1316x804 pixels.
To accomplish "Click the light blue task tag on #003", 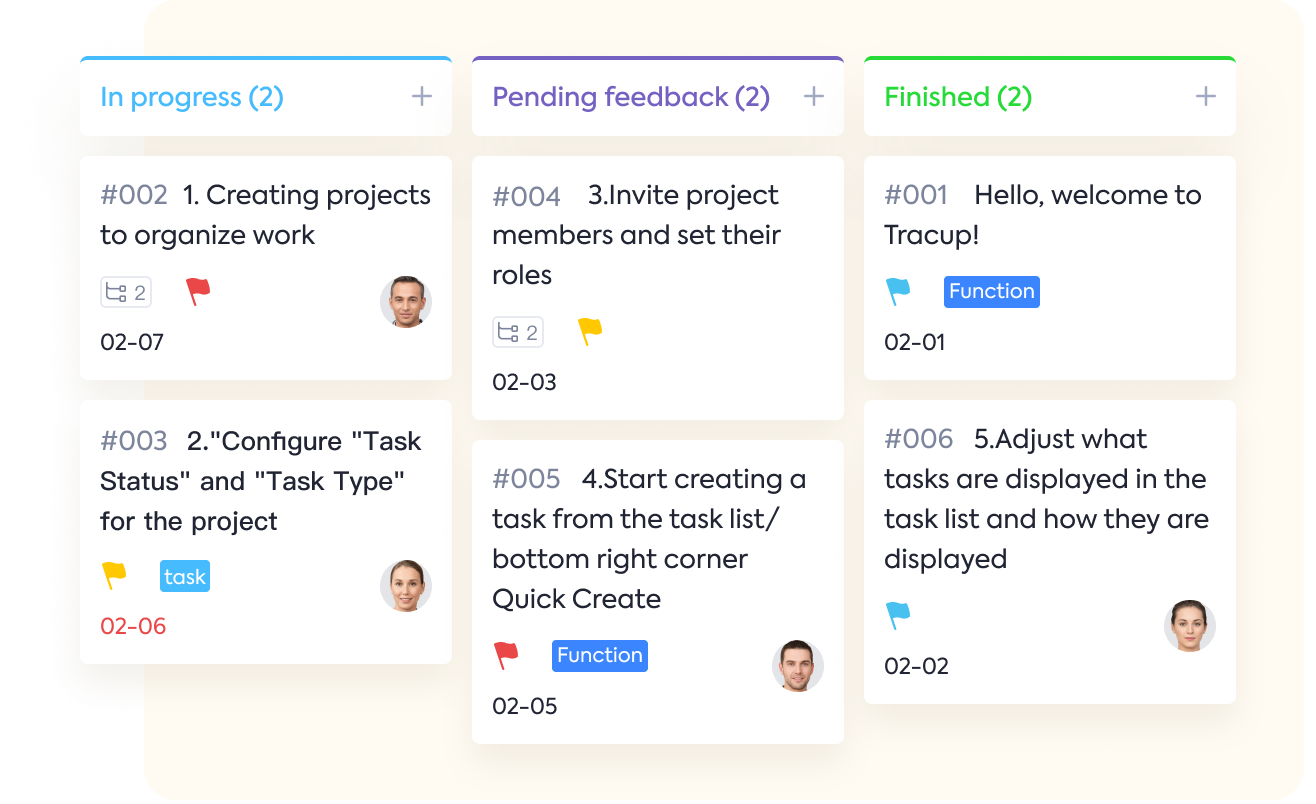I will (x=185, y=577).
